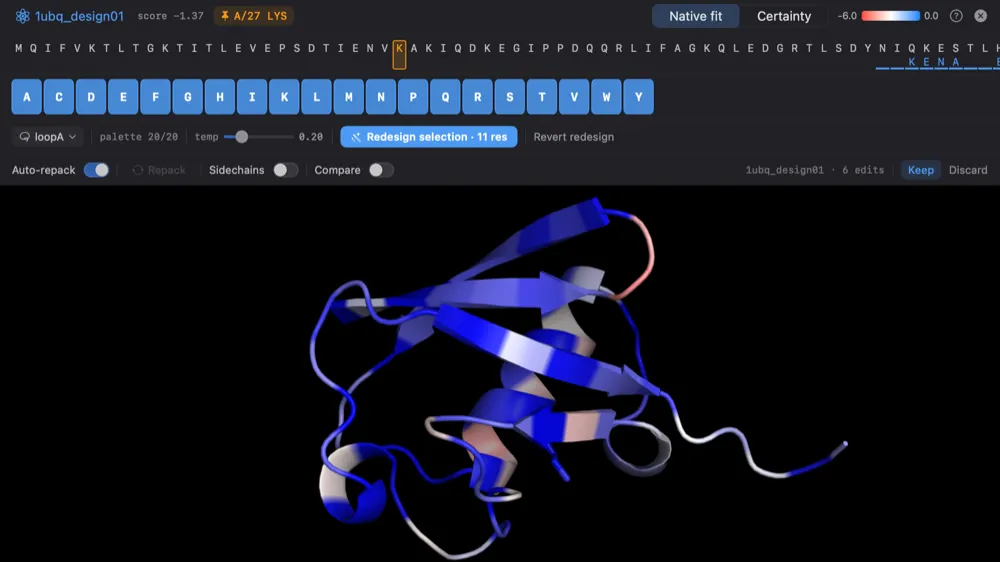The image size is (1000, 562).
Task: Select amino acid R in palette
Action: point(478,97)
